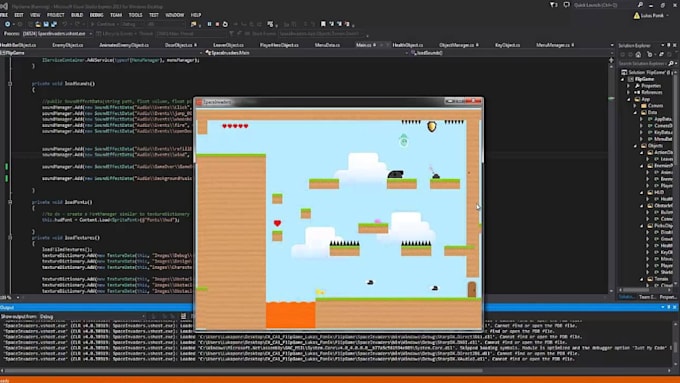
Task: Open the FILE menu
Action: 3,15
